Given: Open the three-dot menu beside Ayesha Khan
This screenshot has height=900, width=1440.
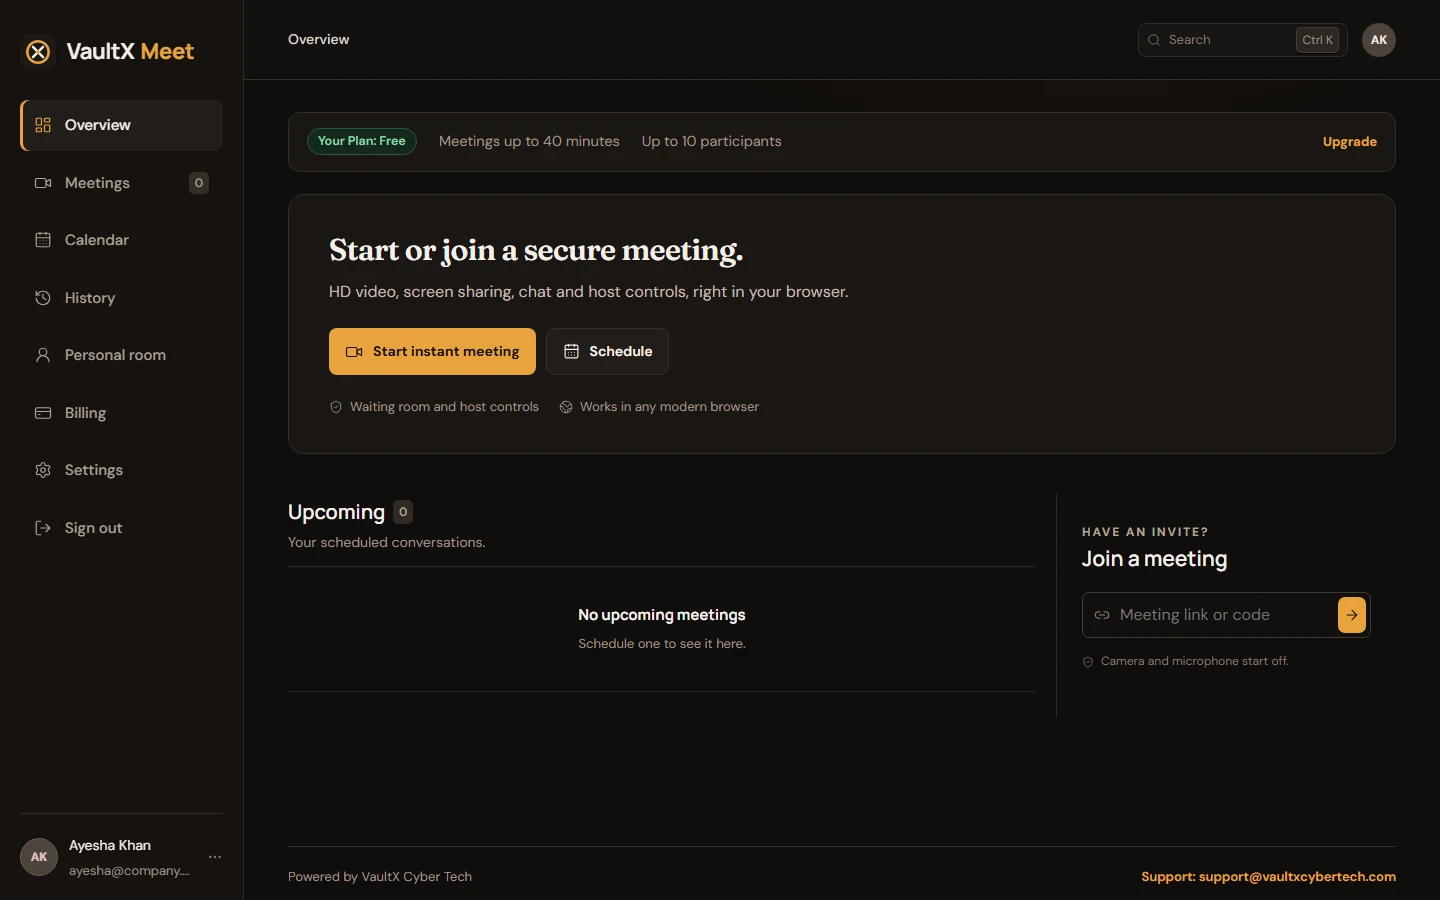Looking at the screenshot, I should (x=215, y=857).
